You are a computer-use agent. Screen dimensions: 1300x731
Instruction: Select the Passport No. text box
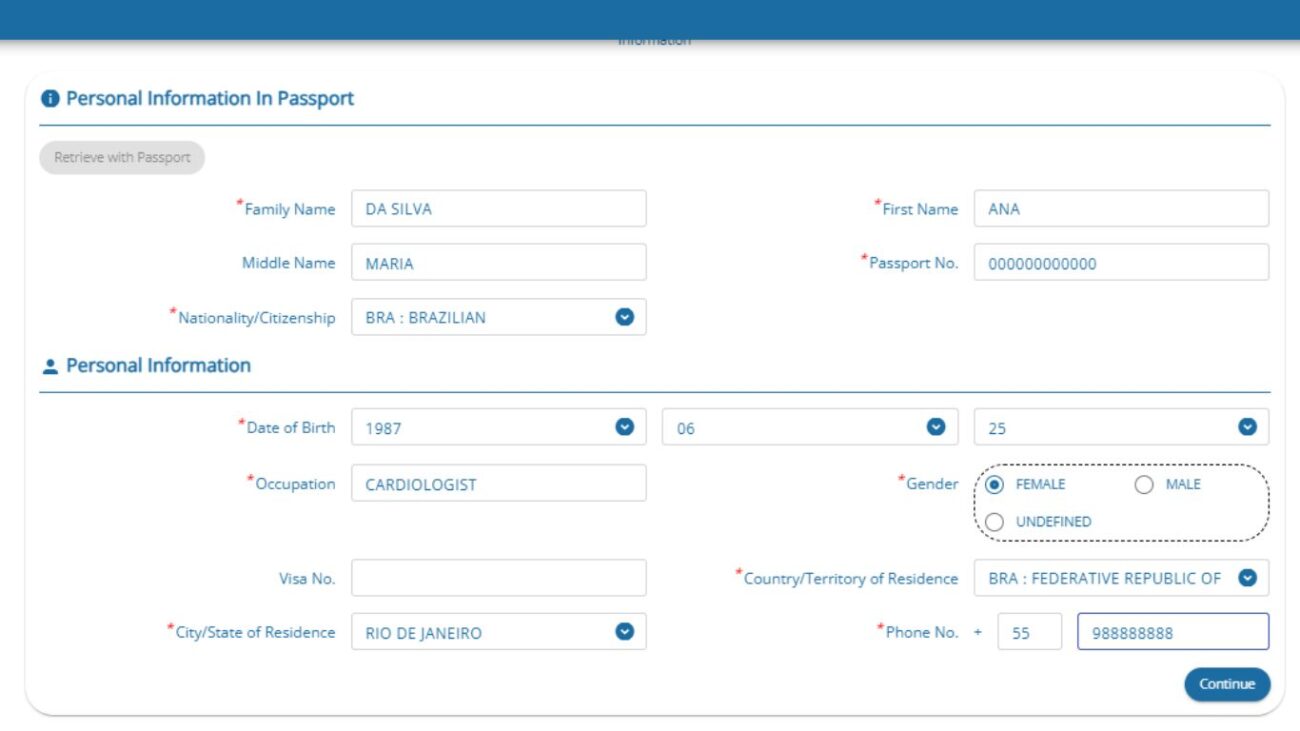tap(1120, 263)
